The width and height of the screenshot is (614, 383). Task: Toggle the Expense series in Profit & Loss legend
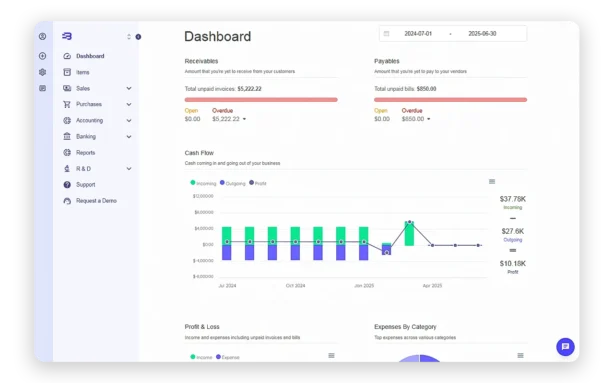click(x=228, y=357)
